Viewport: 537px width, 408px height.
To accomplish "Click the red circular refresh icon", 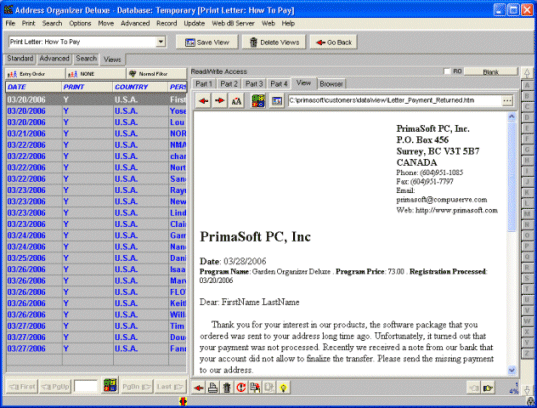I will pos(241,388).
